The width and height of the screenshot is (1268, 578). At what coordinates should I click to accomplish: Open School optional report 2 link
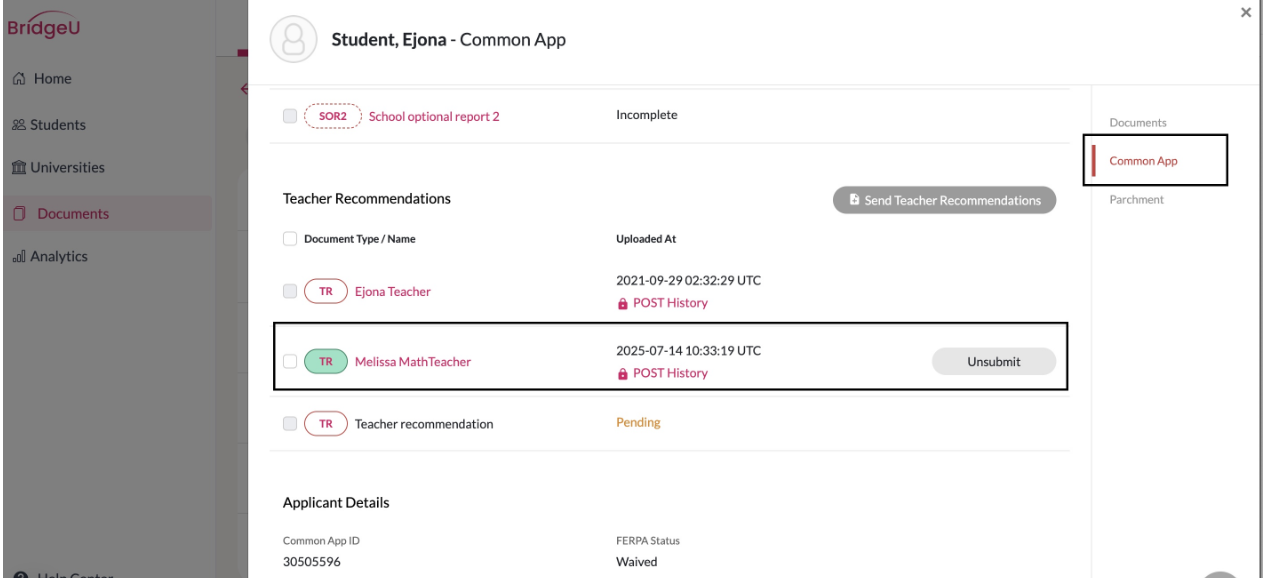tap(434, 117)
